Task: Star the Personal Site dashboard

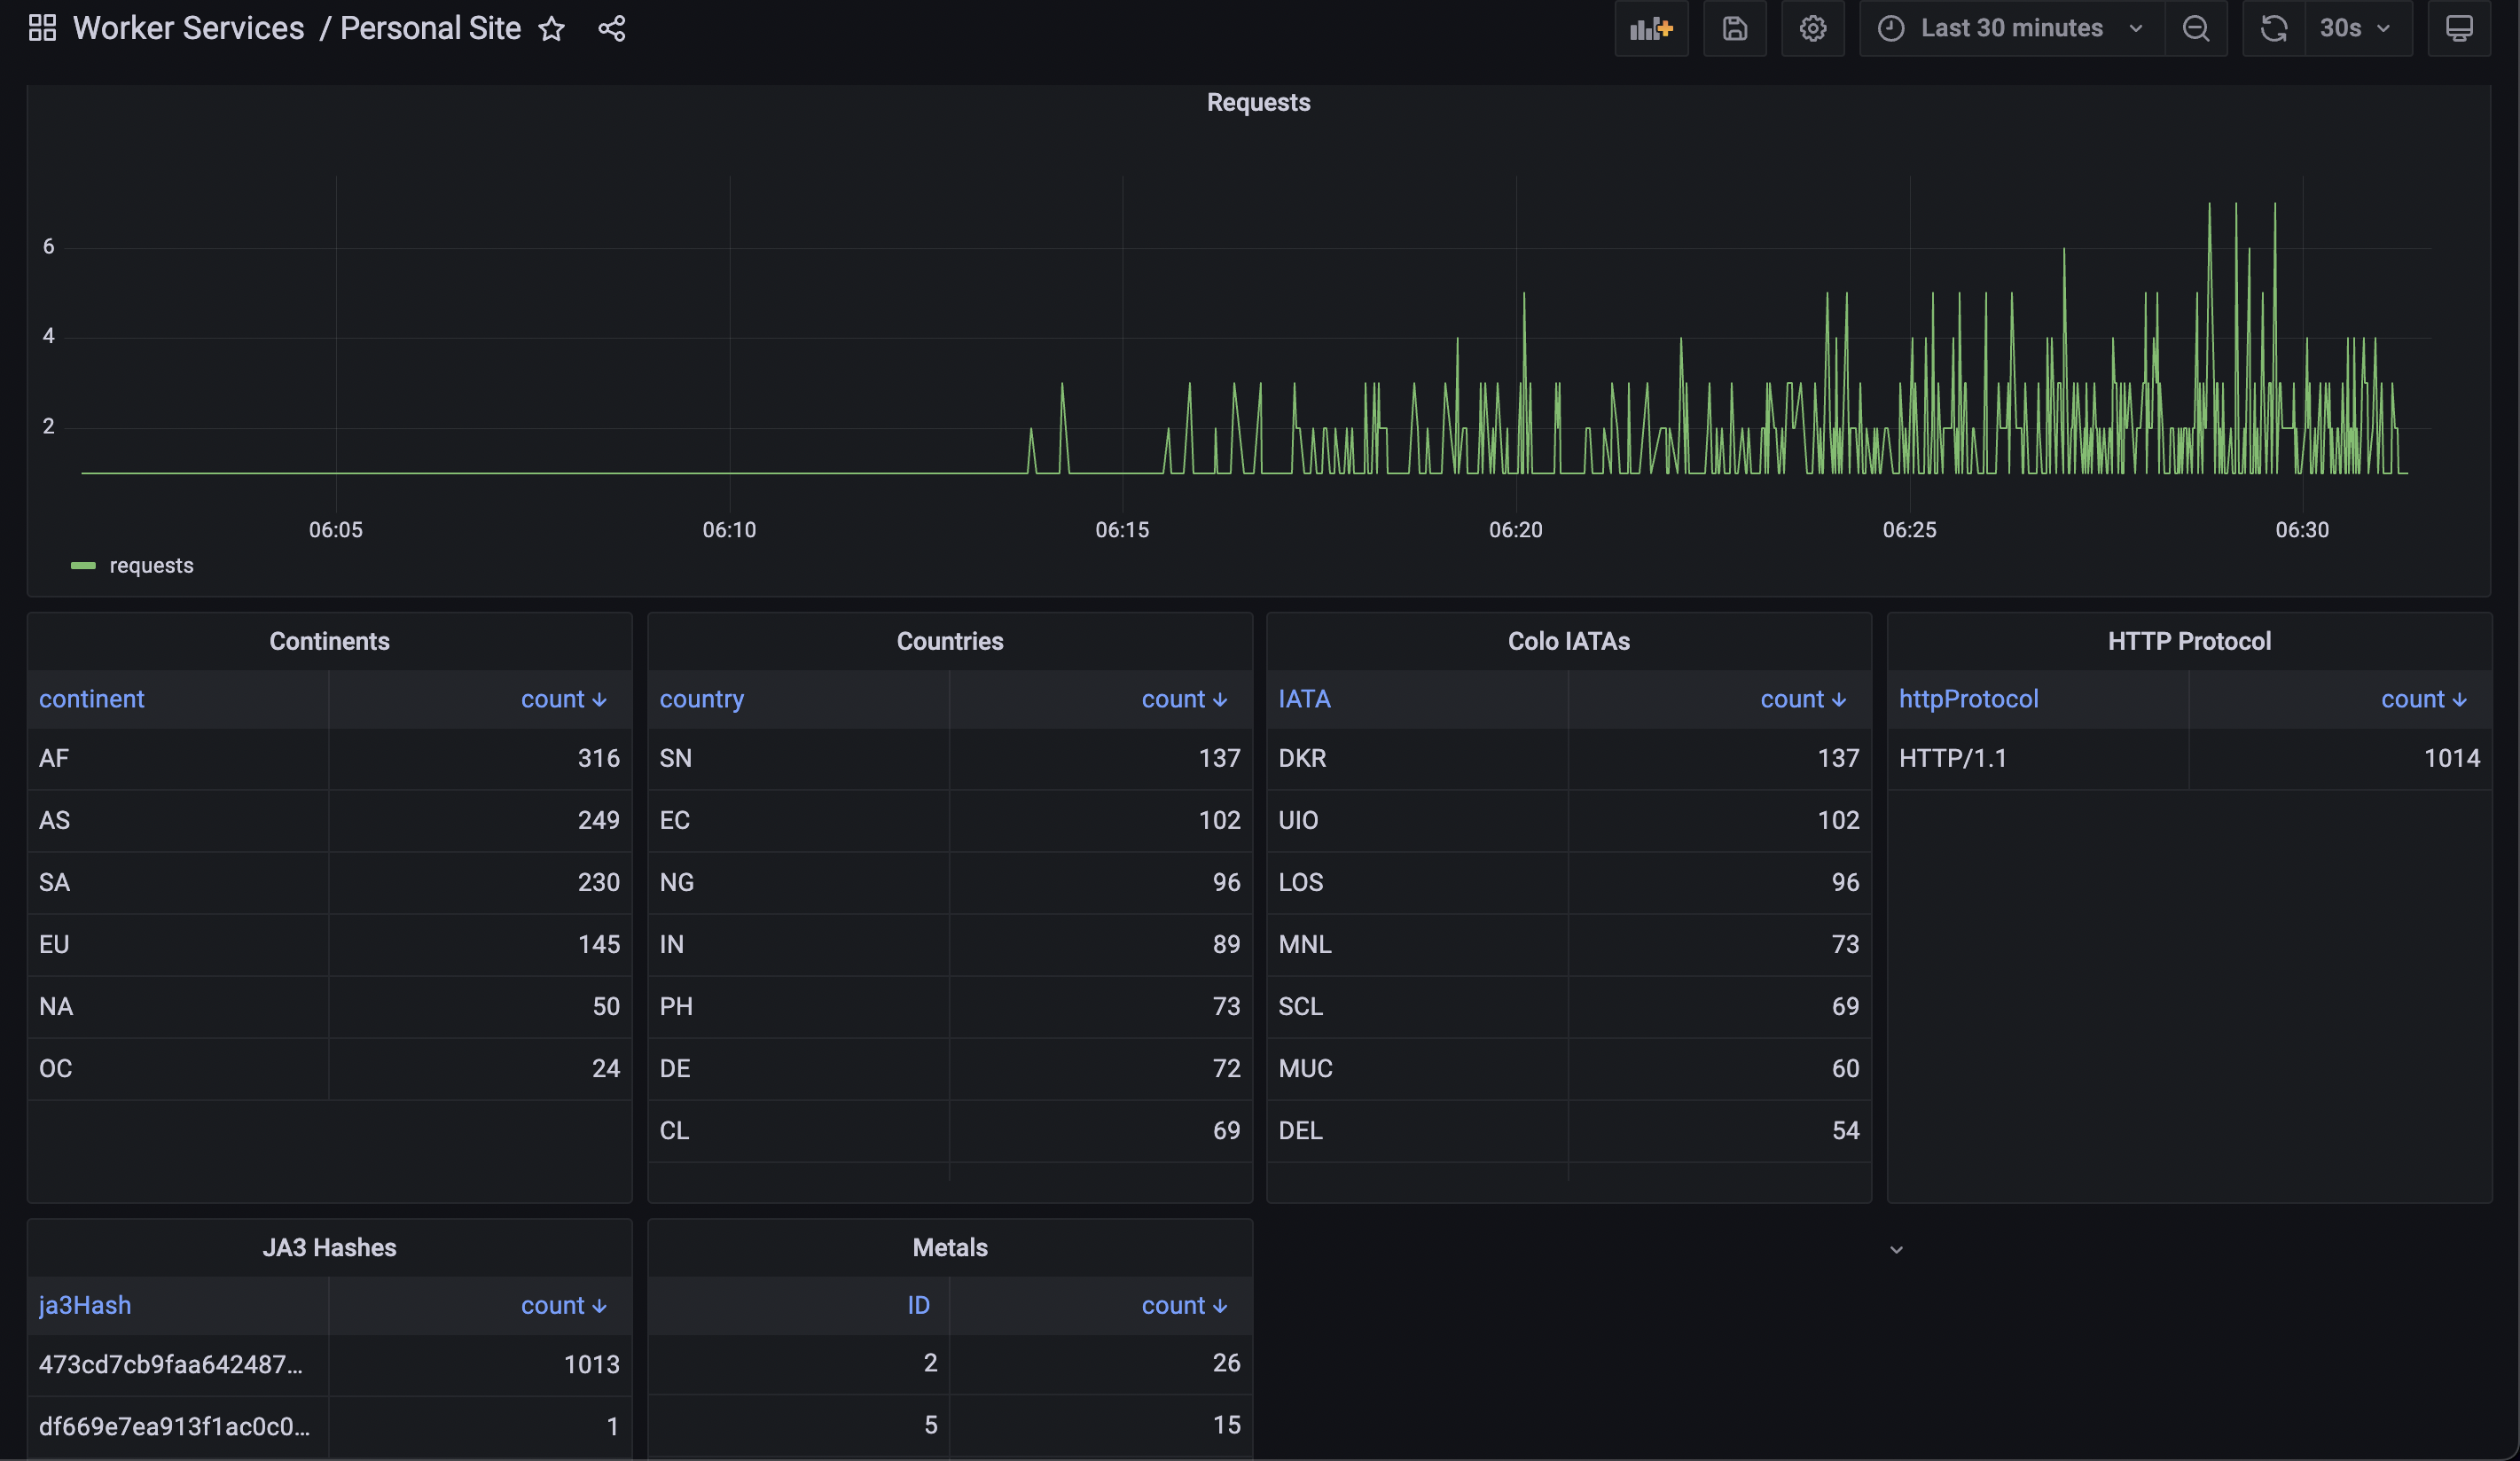Action: (552, 29)
